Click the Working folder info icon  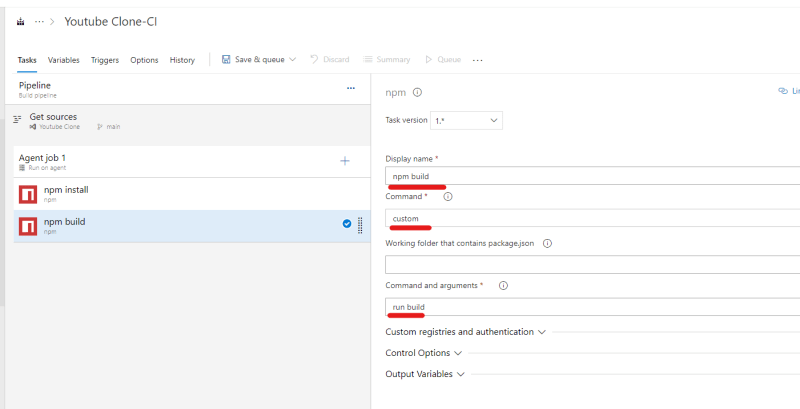click(547, 243)
